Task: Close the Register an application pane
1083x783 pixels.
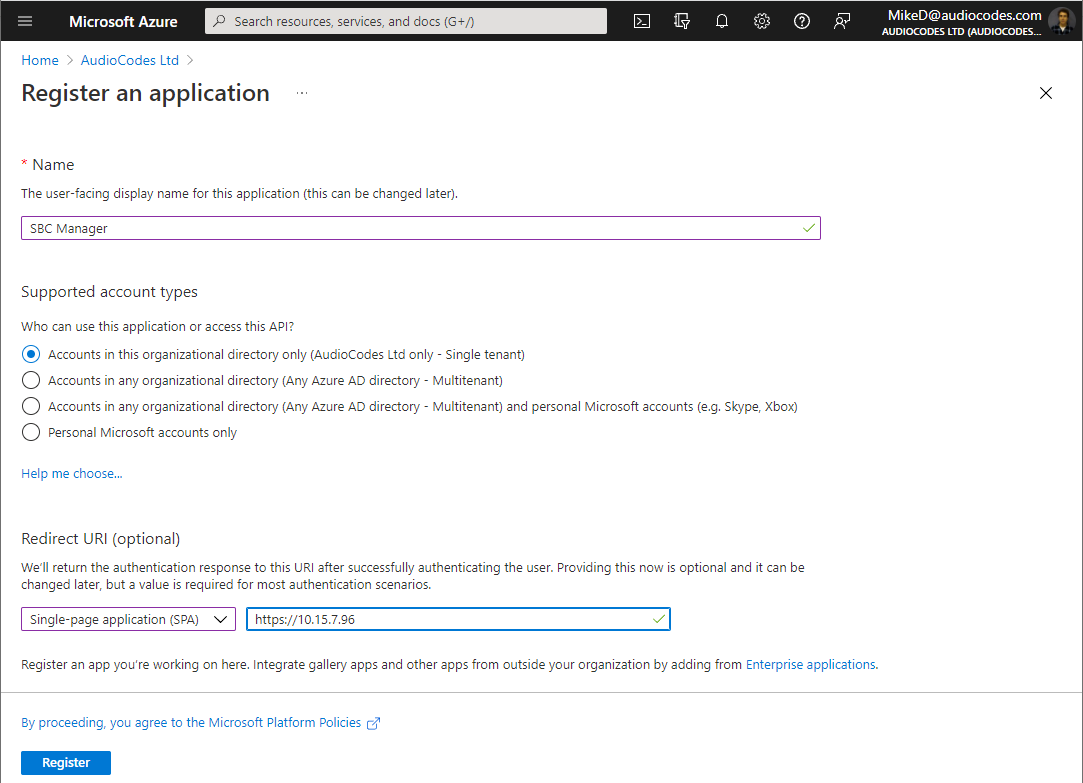Action: [x=1046, y=93]
